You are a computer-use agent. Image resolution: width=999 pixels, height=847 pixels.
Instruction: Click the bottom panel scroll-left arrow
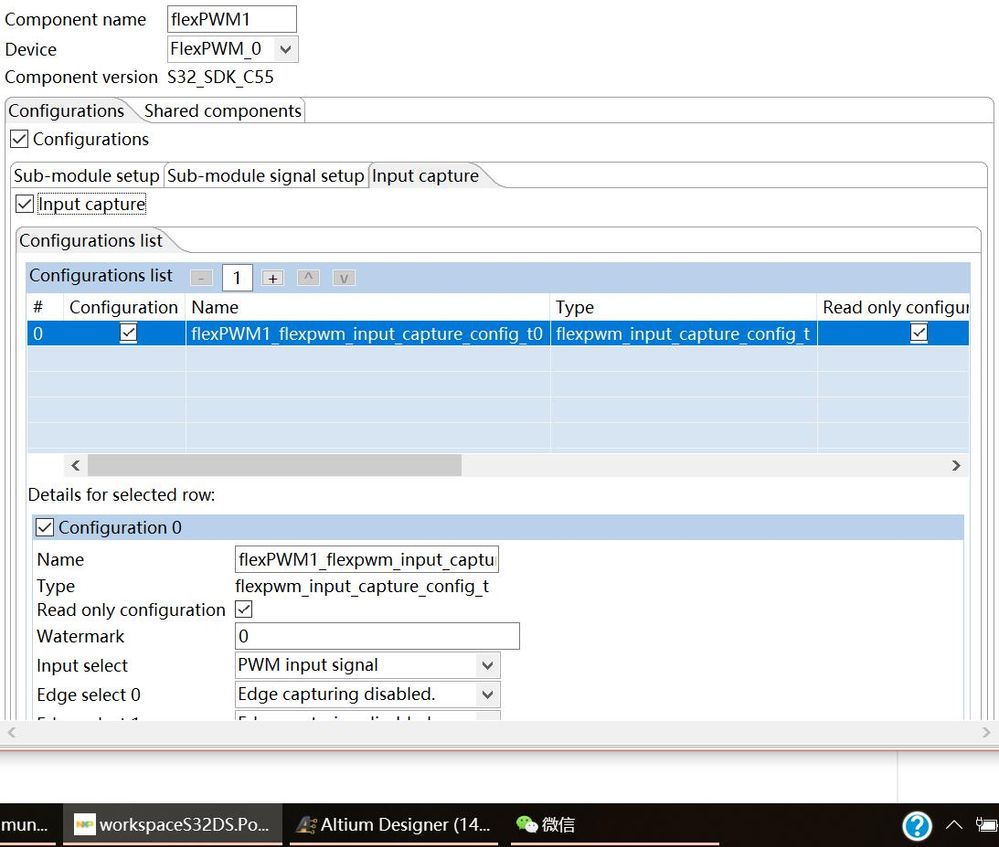pos(11,732)
